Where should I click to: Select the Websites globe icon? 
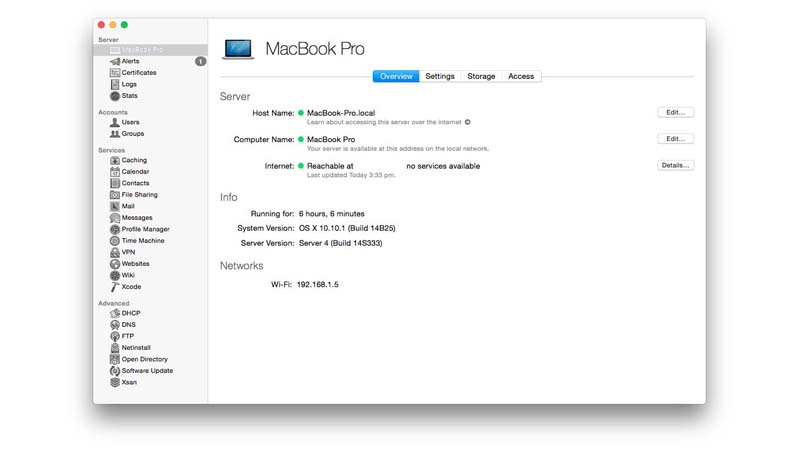(x=115, y=264)
